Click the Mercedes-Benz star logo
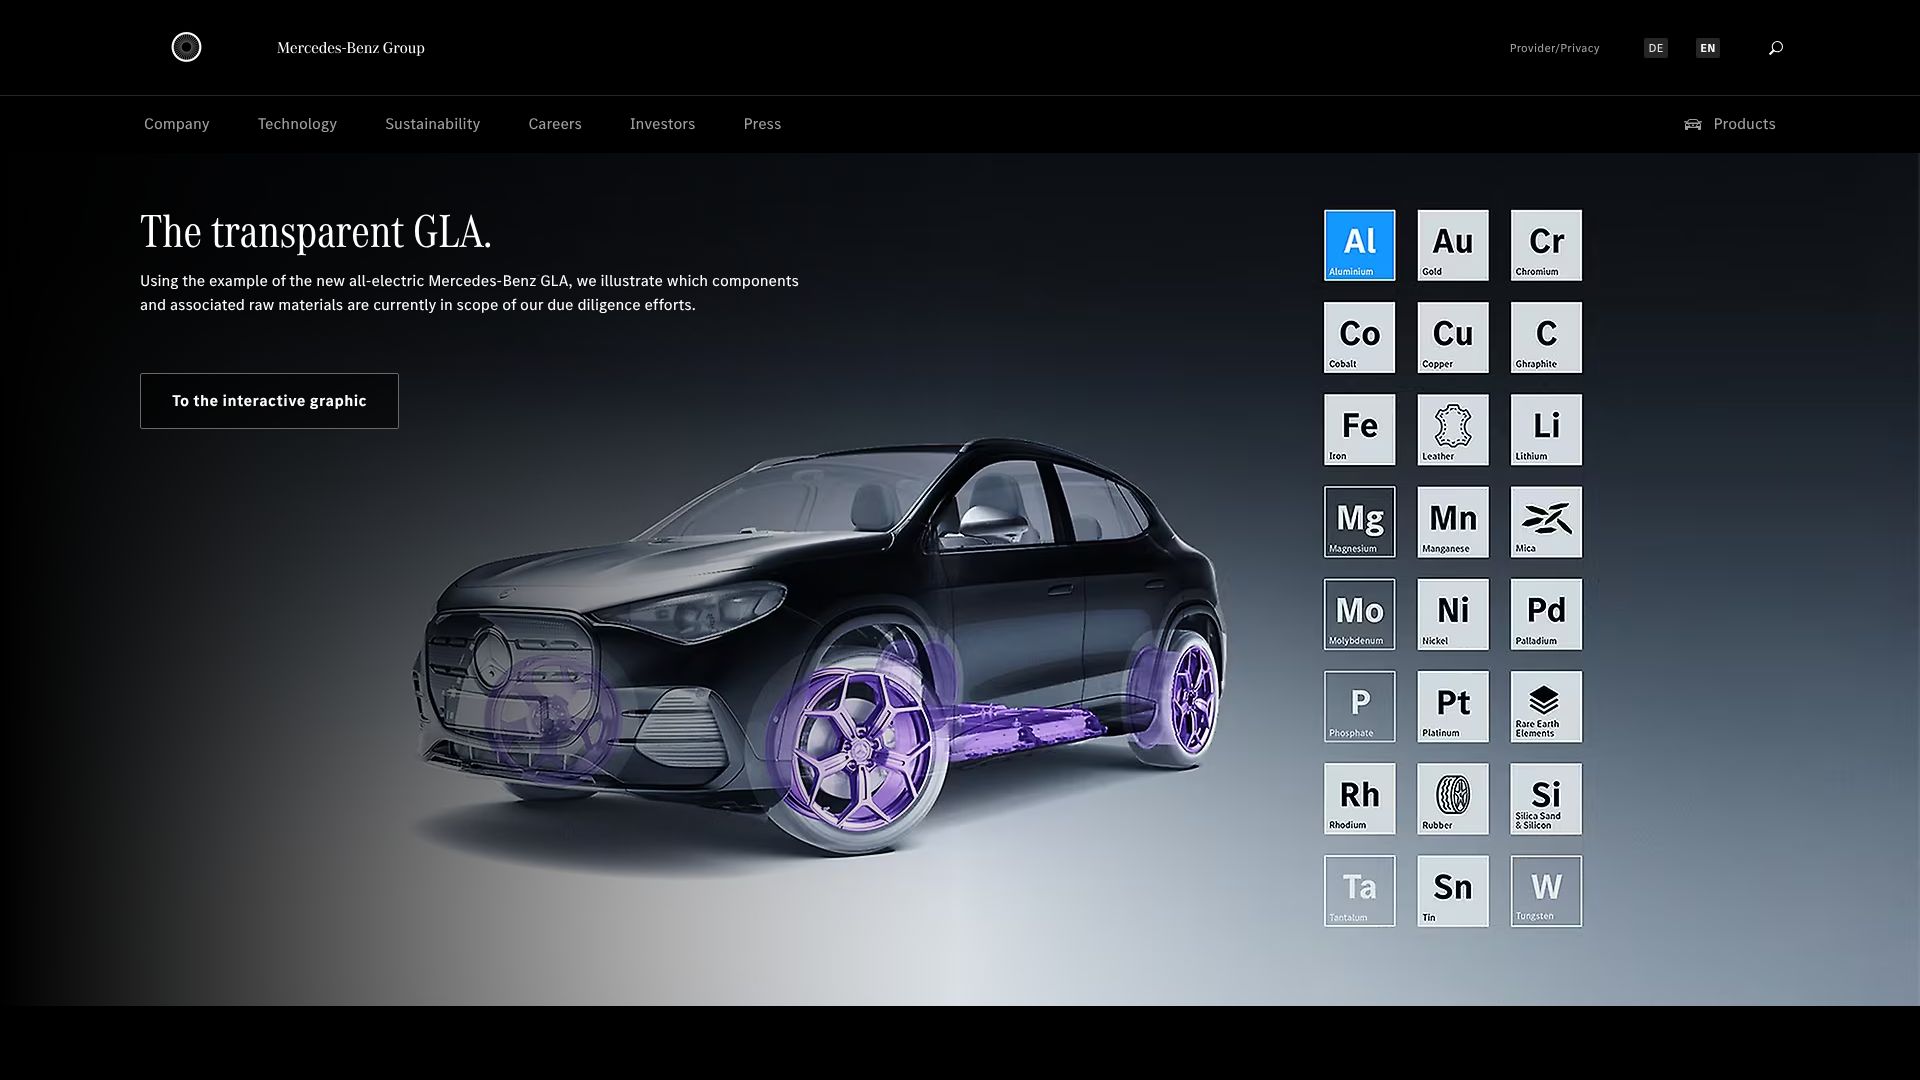The height and width of the screenshot is (1080, 1920). (186, 47)
